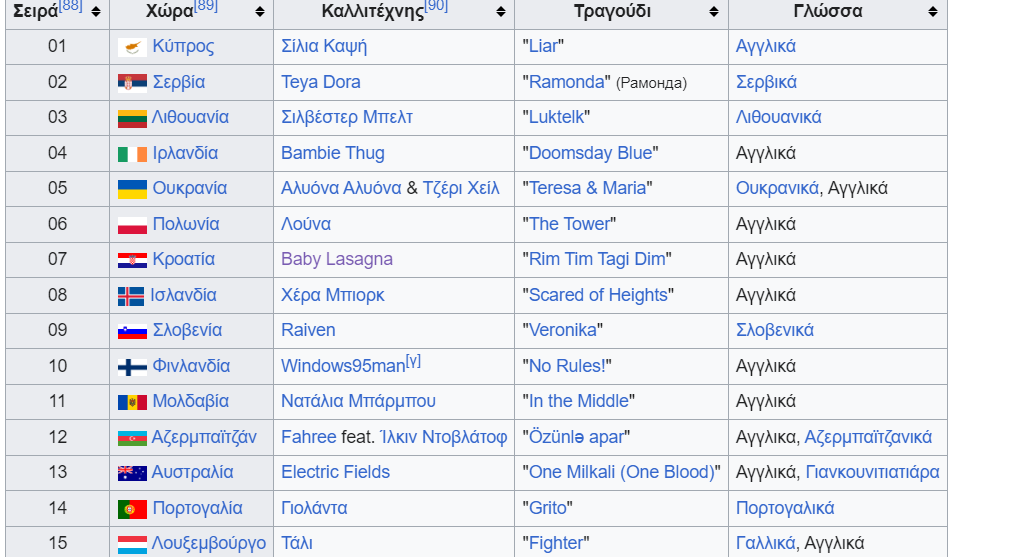Click the Portugal flag icon

(x=132, y=509)
